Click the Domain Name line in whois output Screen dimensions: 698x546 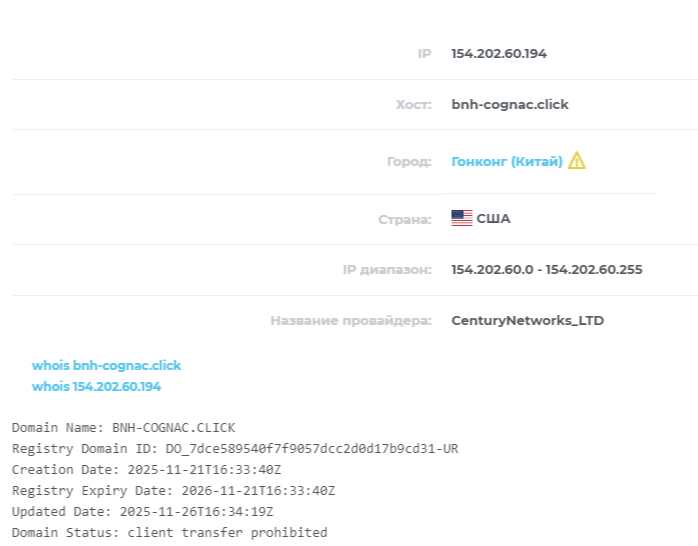tap(123, 427)
